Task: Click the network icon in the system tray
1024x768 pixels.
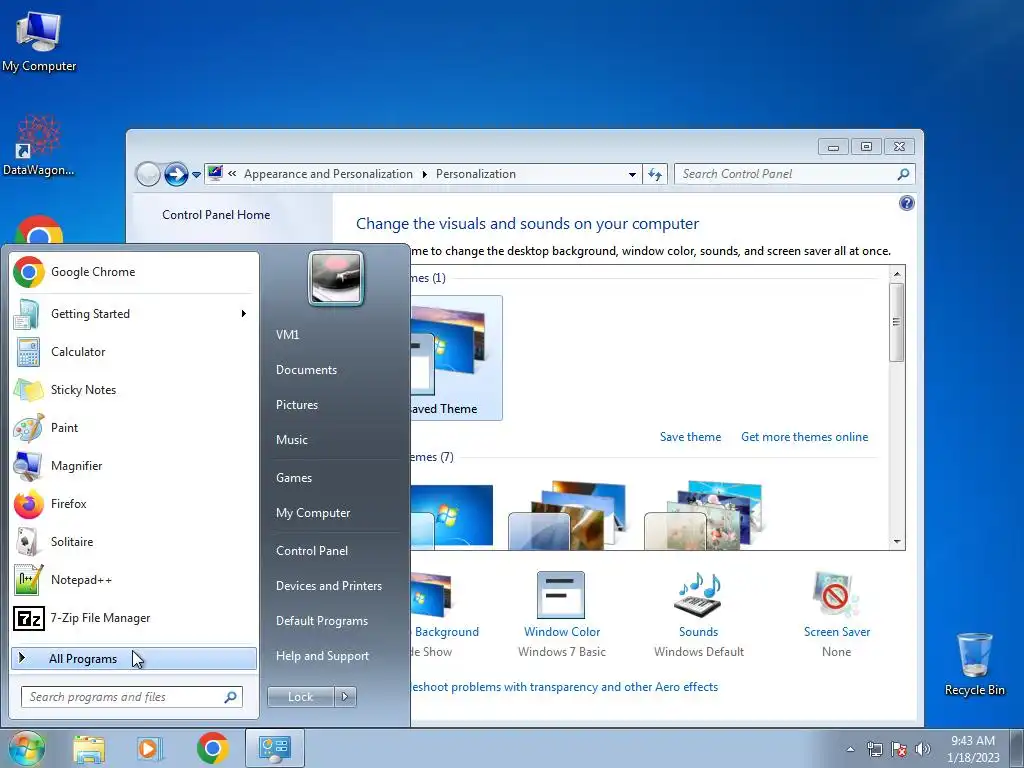Action: click(x=874, y=749)
